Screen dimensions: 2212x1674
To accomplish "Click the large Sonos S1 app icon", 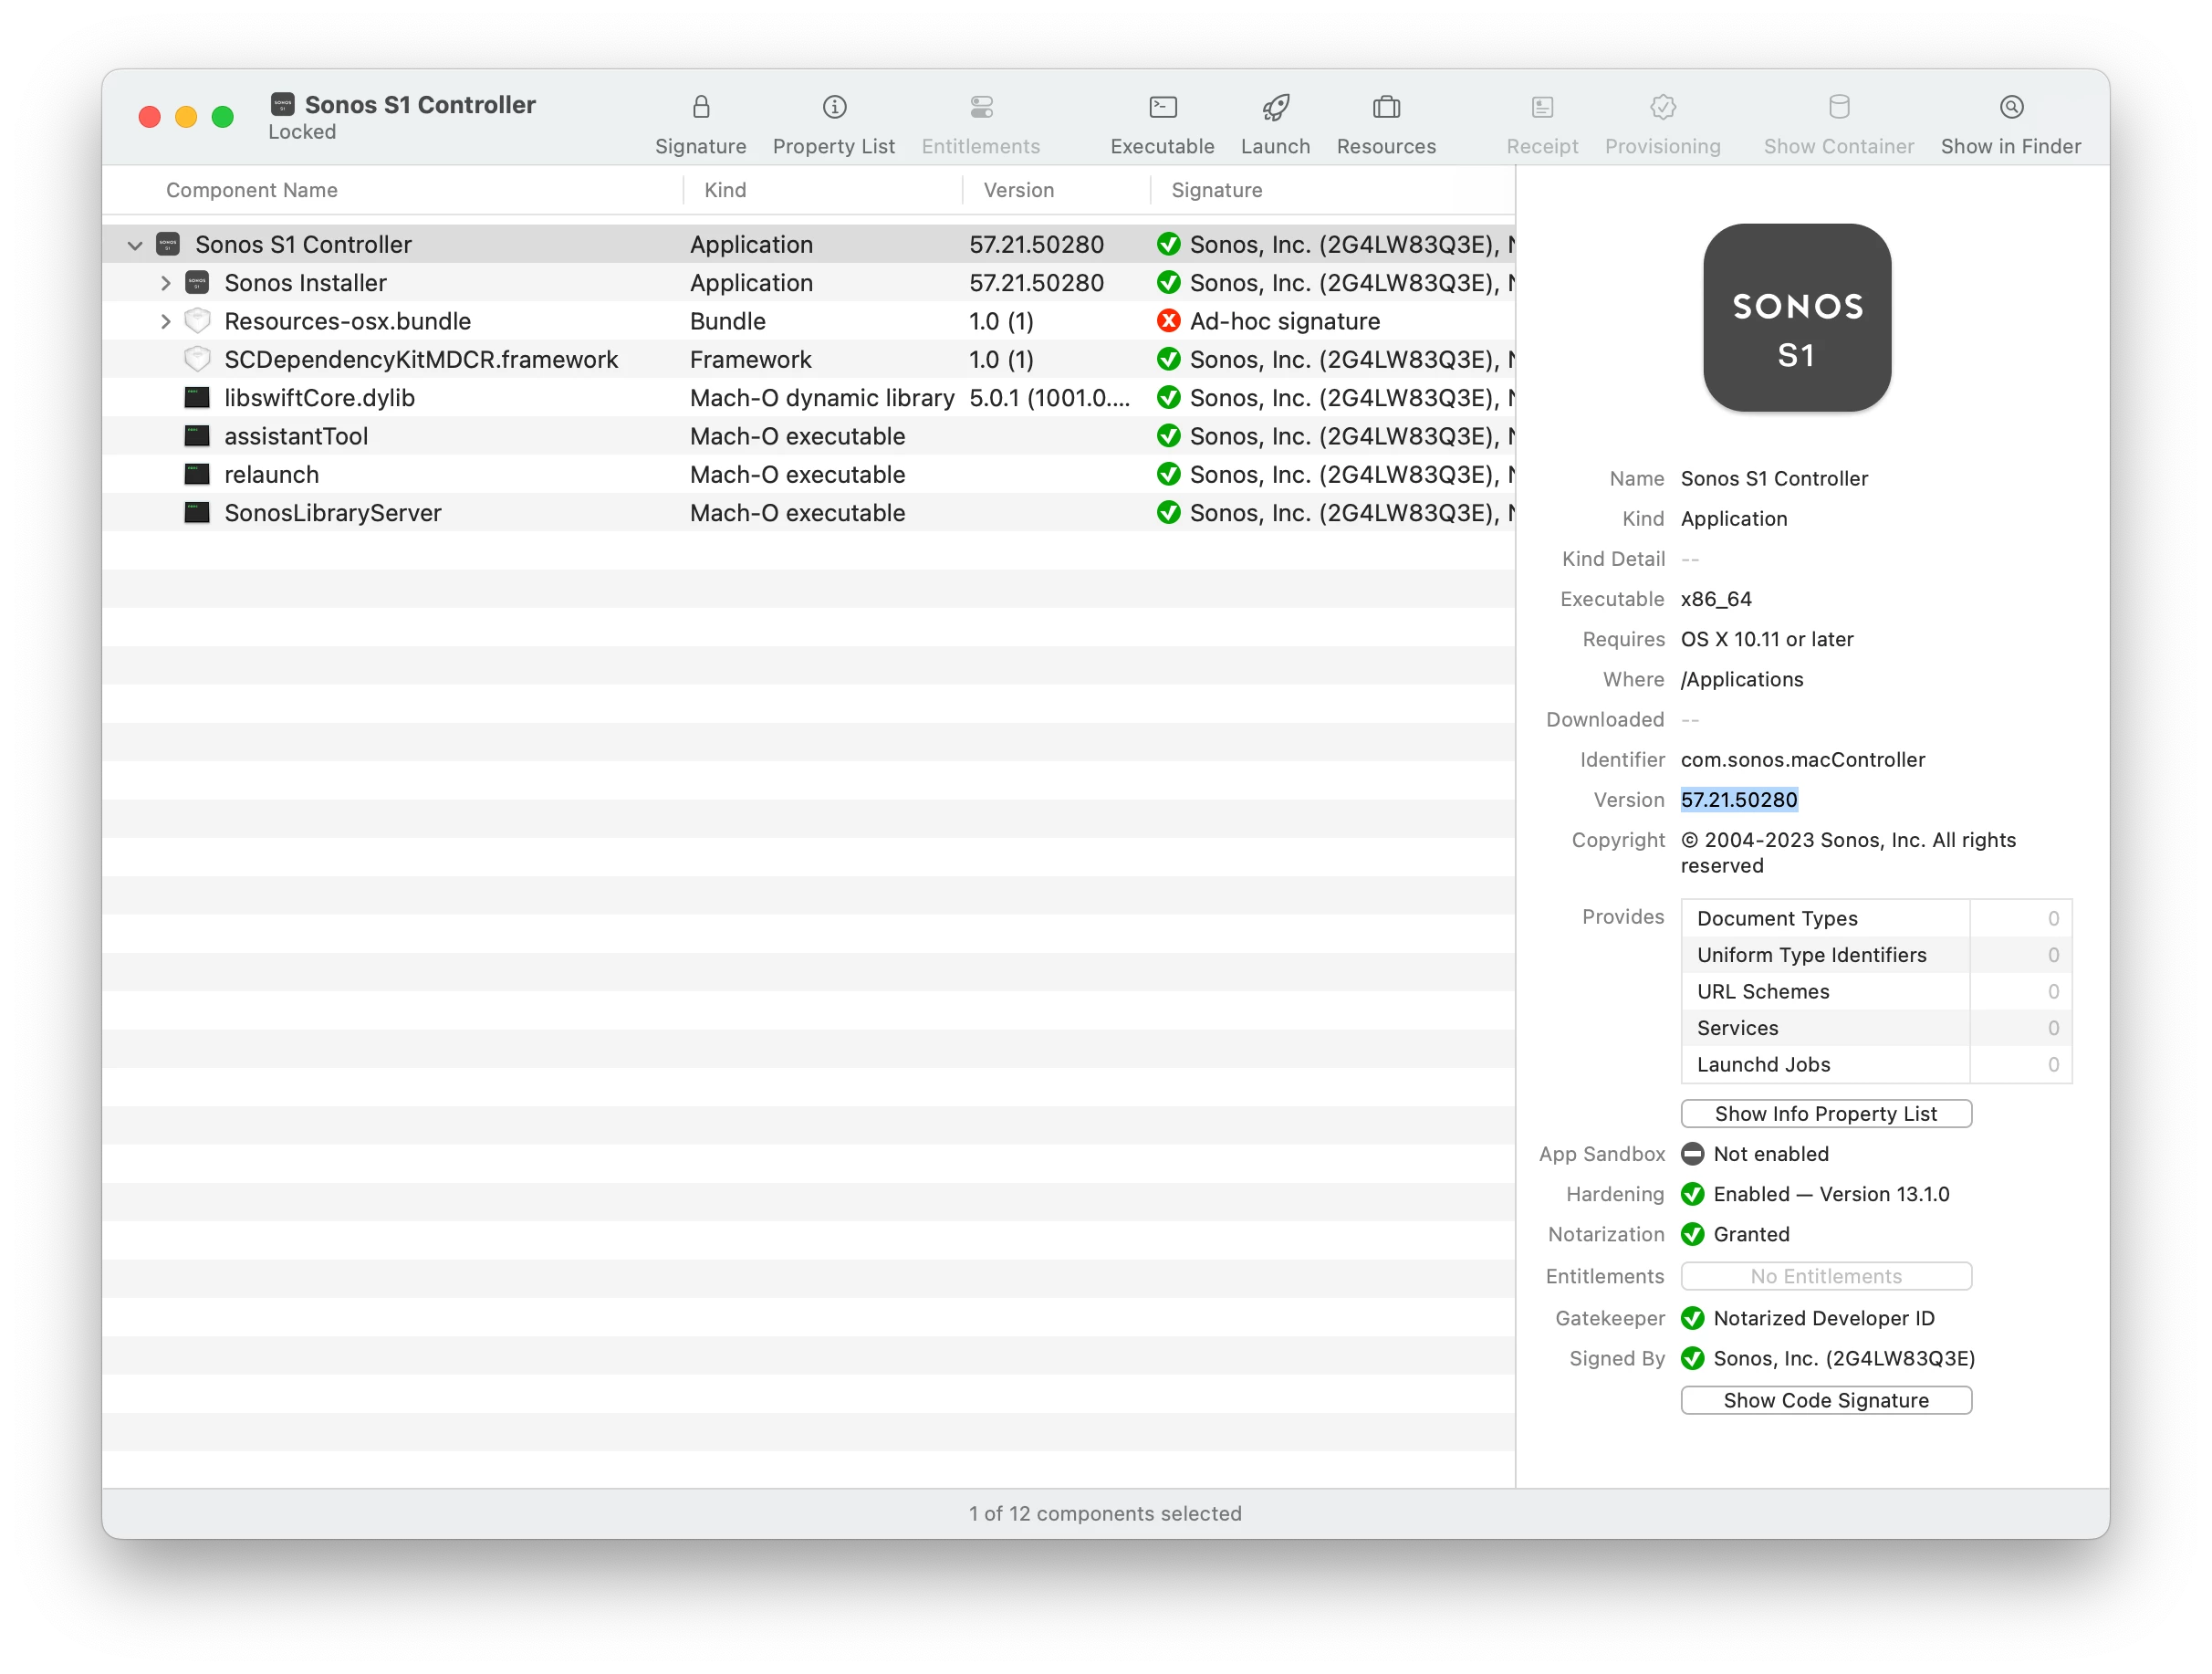I will (1797, 318).
